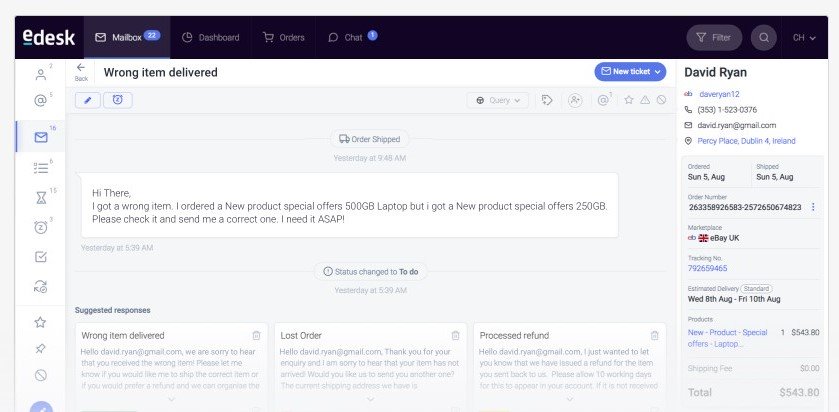Click the assign user icon
The height and width of the screenshot is (412, 839).
(575, 100)
